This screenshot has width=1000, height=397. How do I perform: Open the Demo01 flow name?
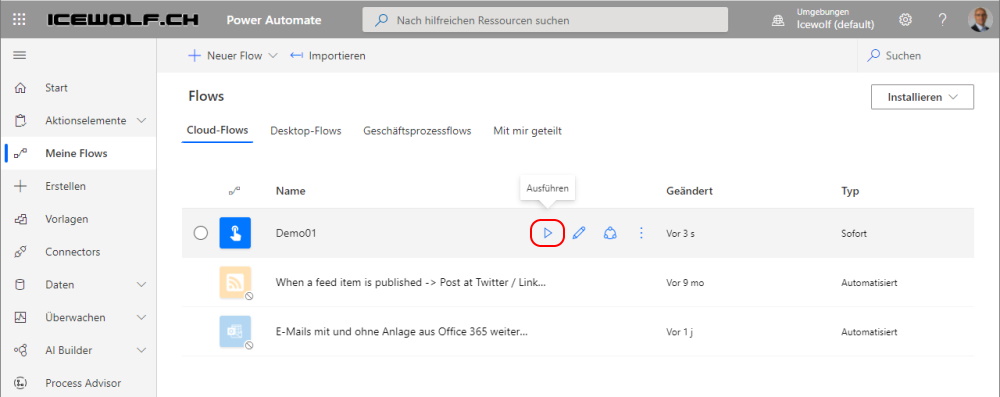[296, 233]
